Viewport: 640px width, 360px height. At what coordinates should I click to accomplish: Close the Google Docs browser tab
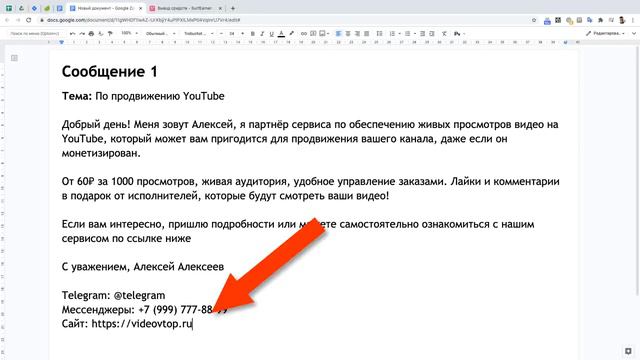[x=140, y=8]
